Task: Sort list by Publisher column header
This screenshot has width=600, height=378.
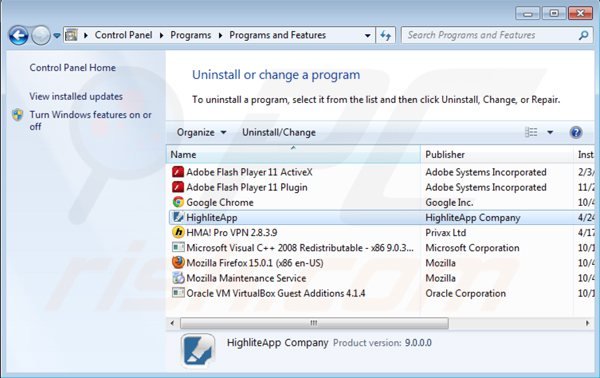Action: (x=497, y=155)
